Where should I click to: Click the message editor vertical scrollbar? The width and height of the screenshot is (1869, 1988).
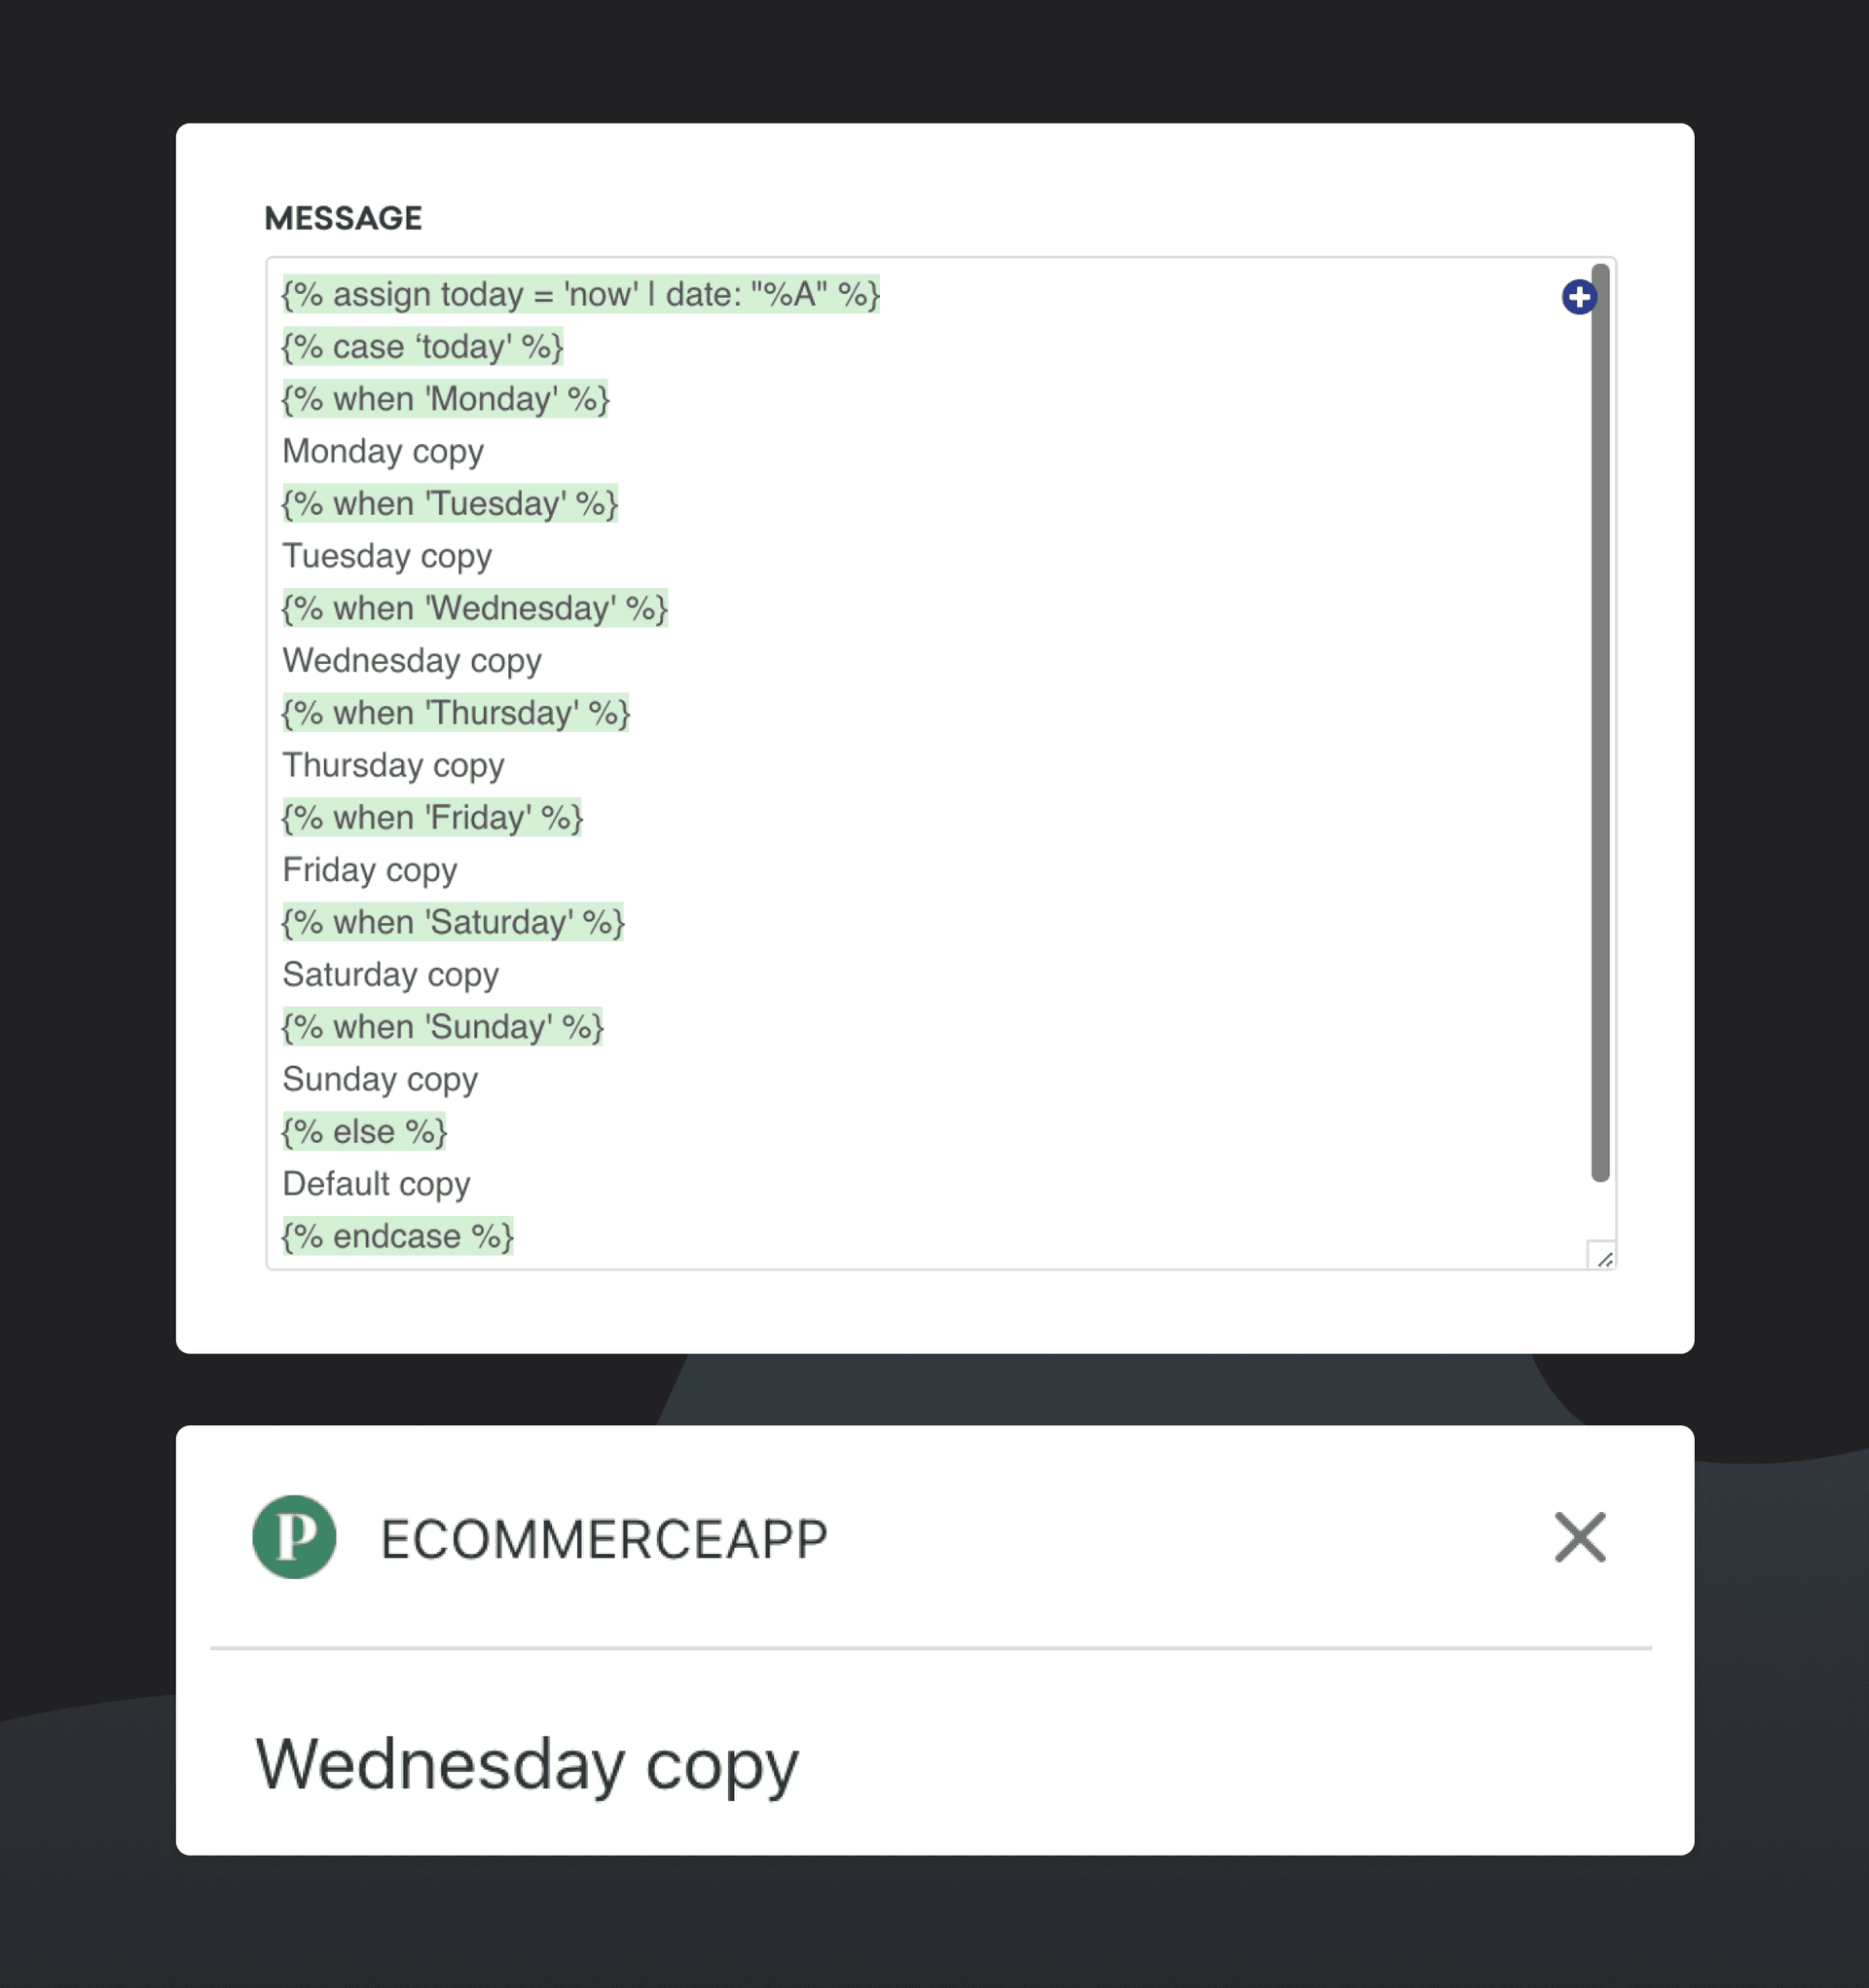point(1599,720)
